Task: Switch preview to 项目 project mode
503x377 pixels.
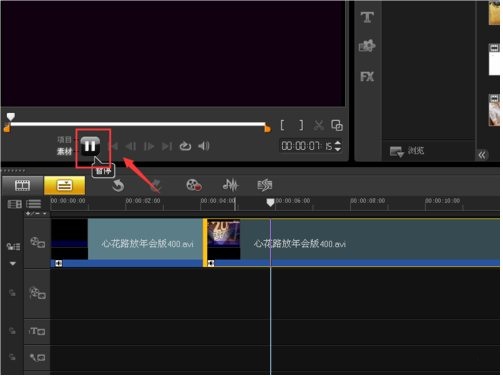Action: pyautogui.click(x=64, y=140)
